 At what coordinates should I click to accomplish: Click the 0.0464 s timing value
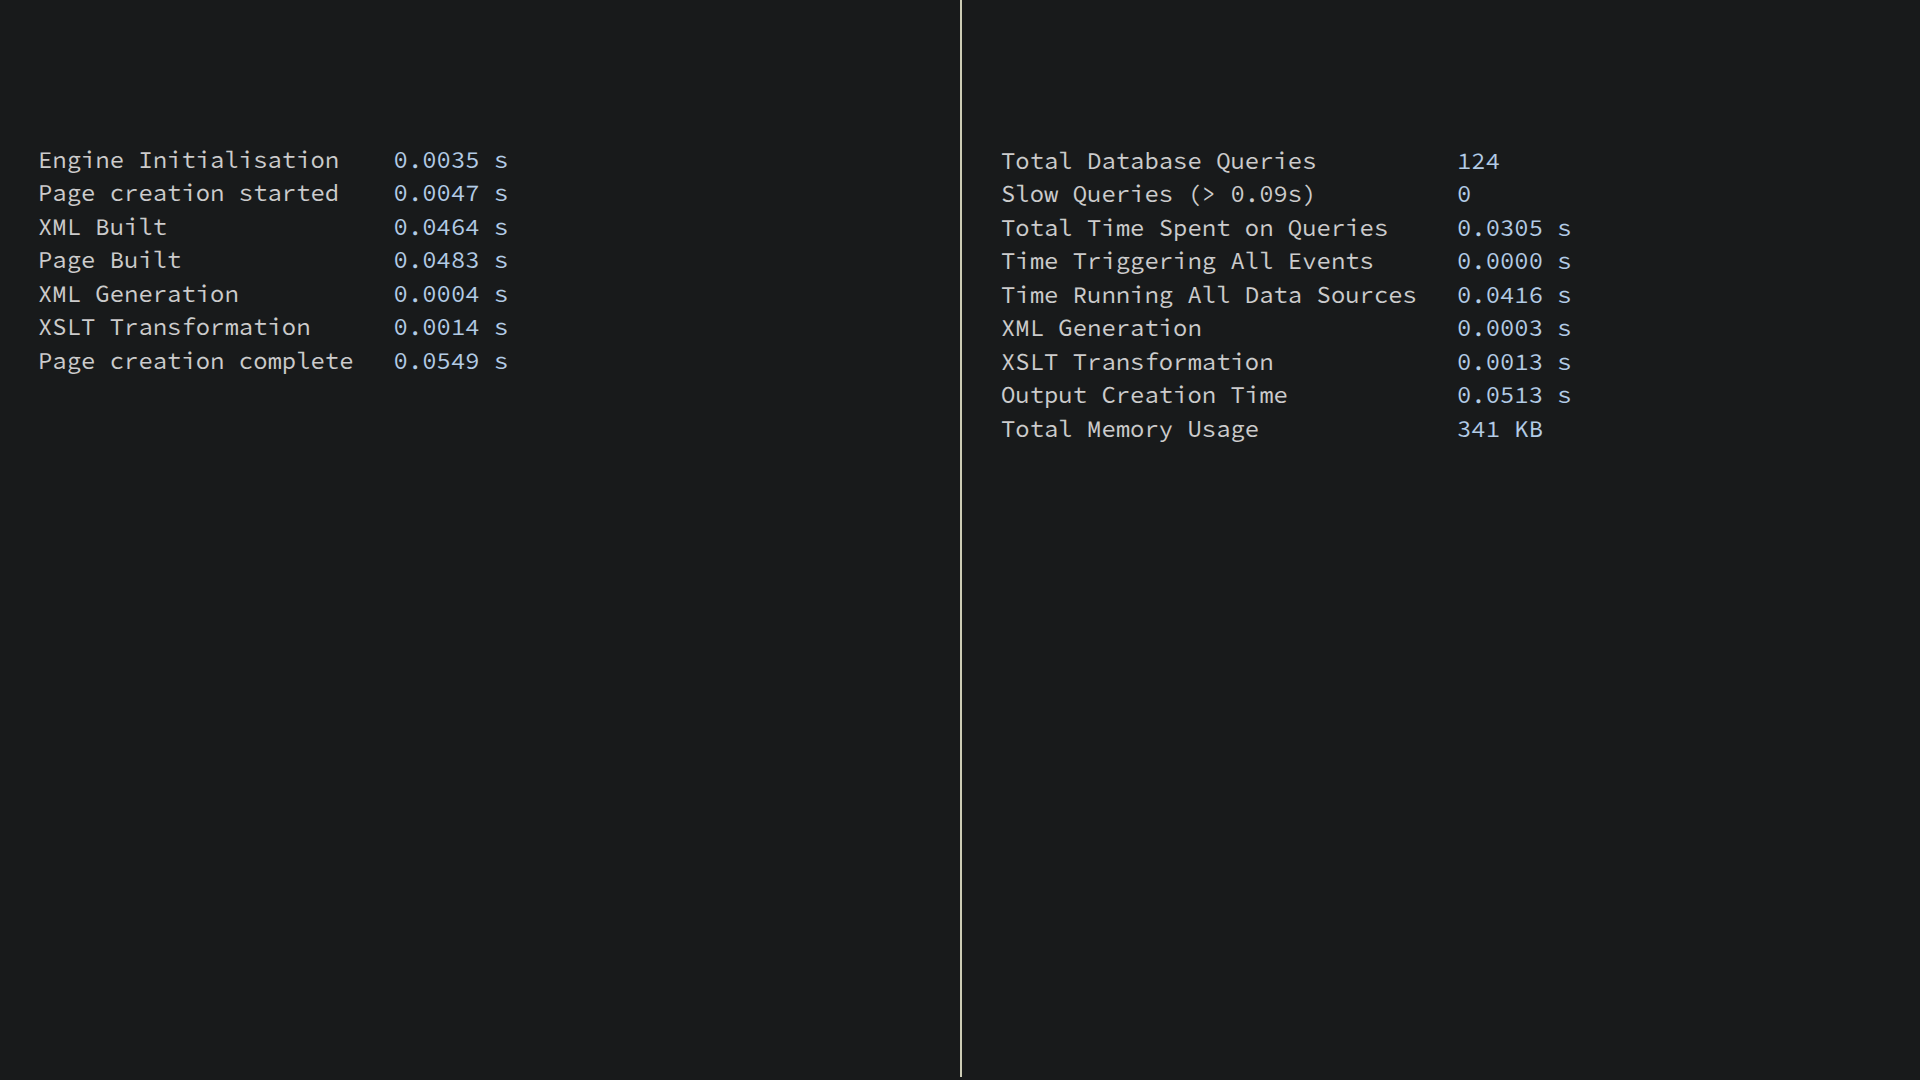[450, 227]
